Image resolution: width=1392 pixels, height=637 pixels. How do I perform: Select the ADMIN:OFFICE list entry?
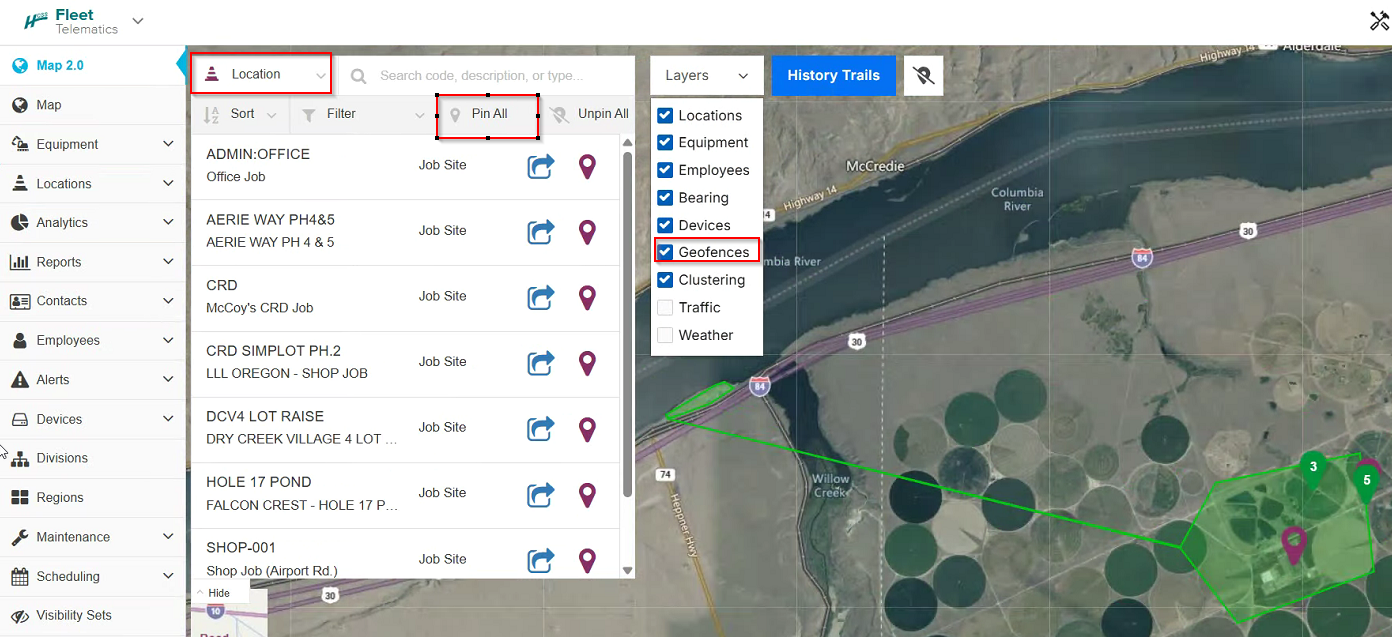406,166
